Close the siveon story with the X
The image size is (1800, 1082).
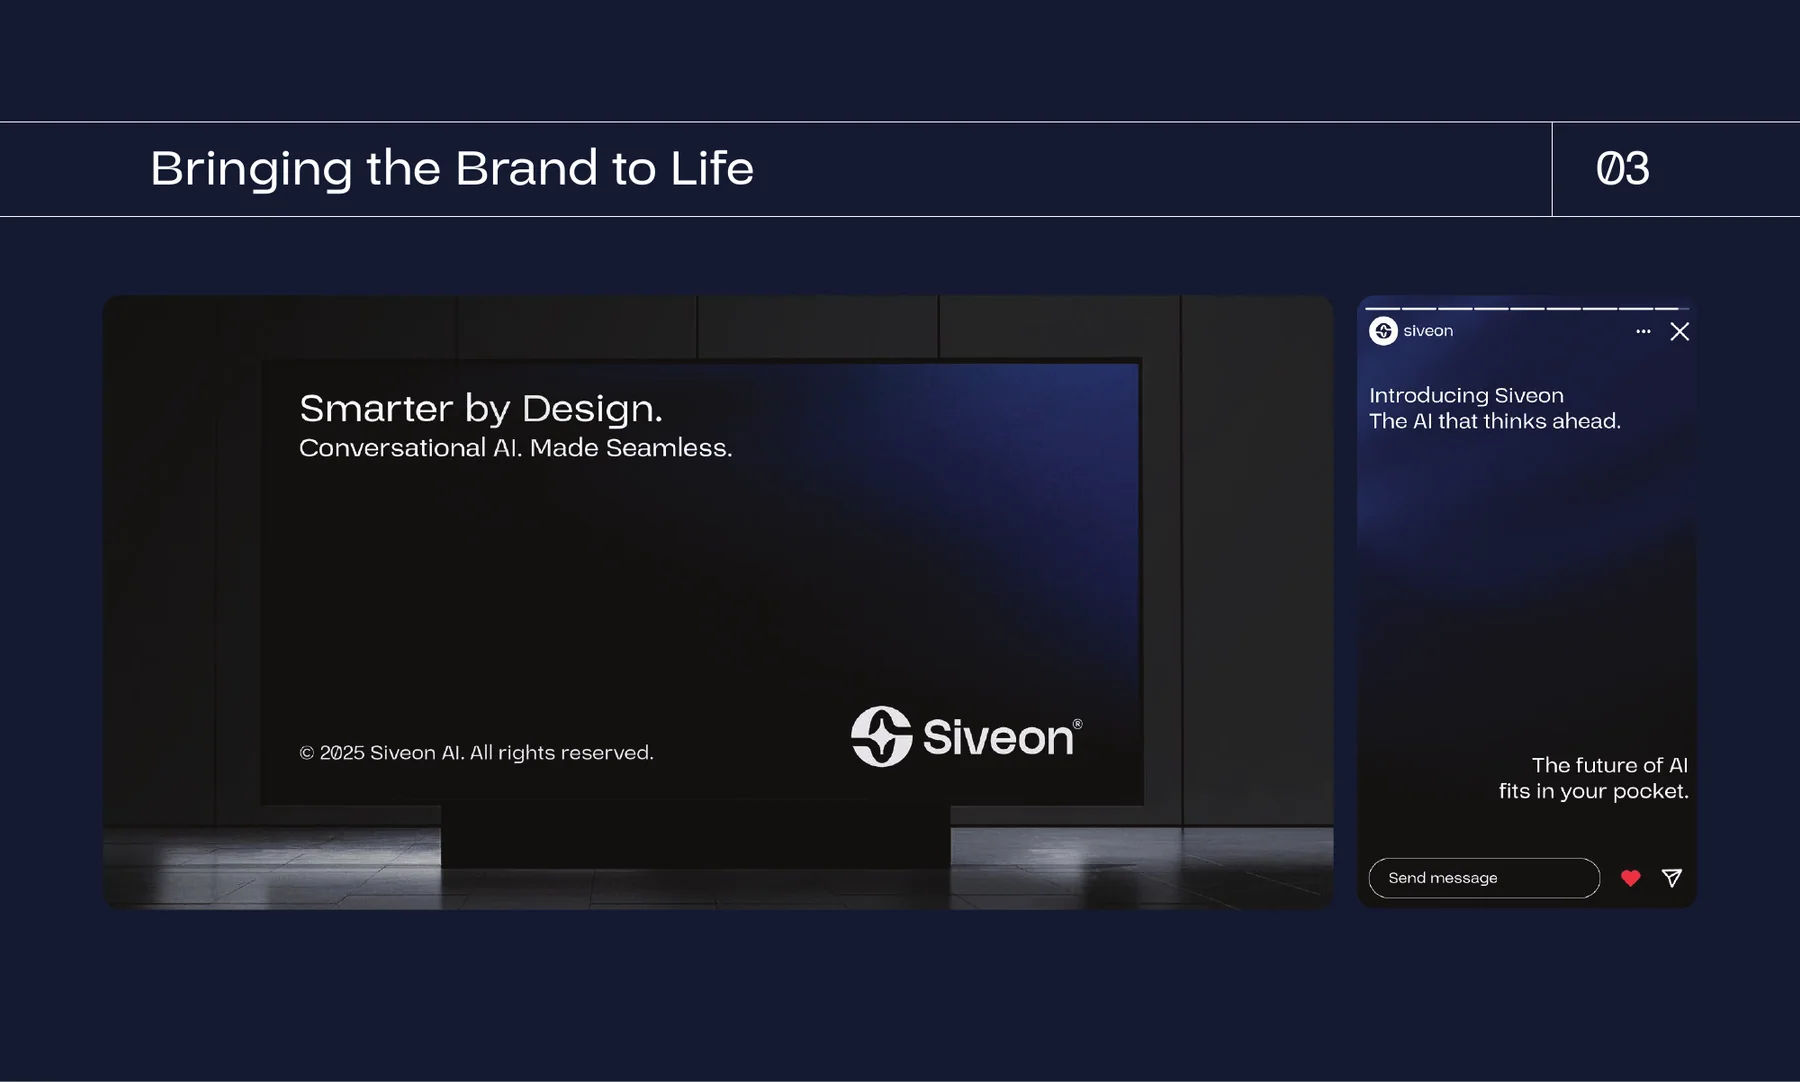(x=1680, y=331)
